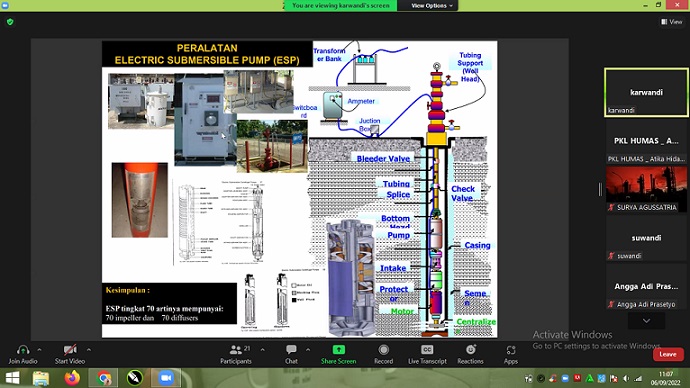
Task: Select suwandi's participant tile
Action: click(646, 238)
